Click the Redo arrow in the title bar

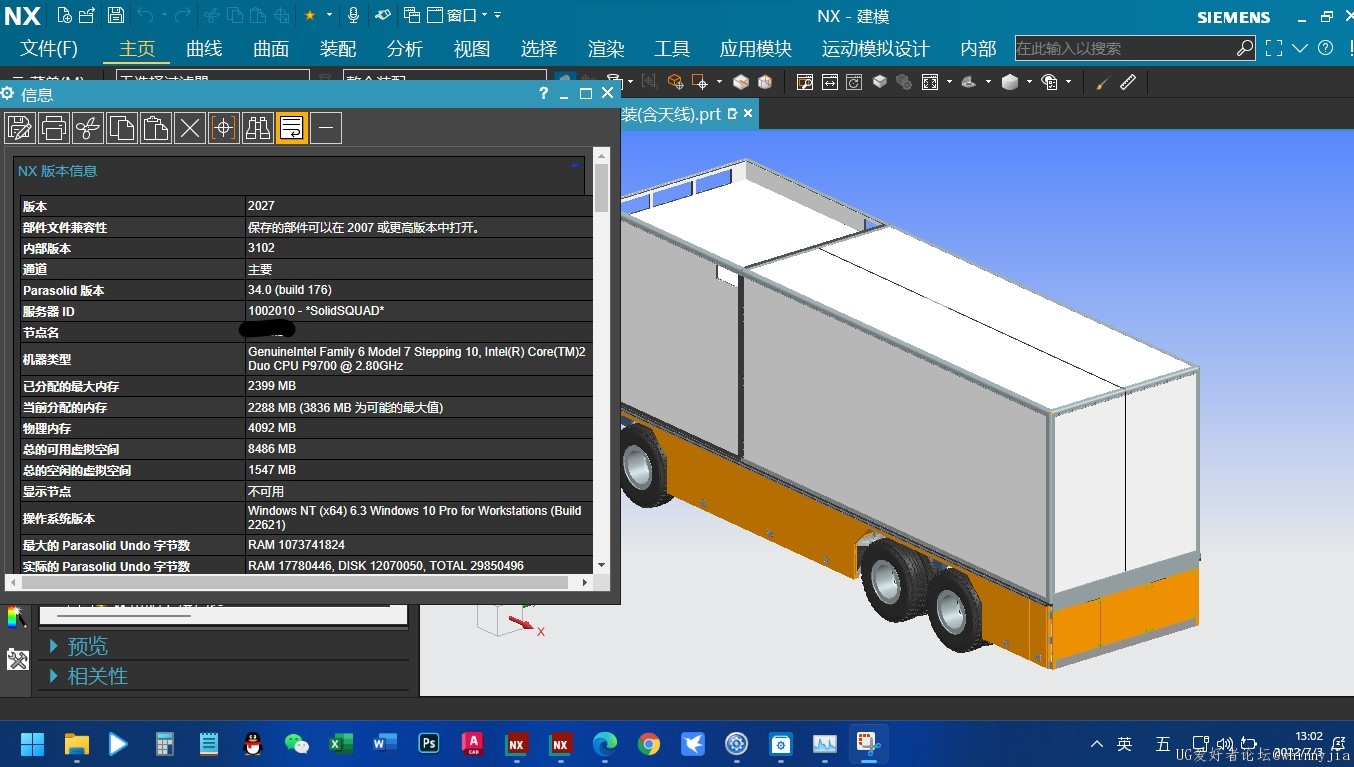(182, 15)
